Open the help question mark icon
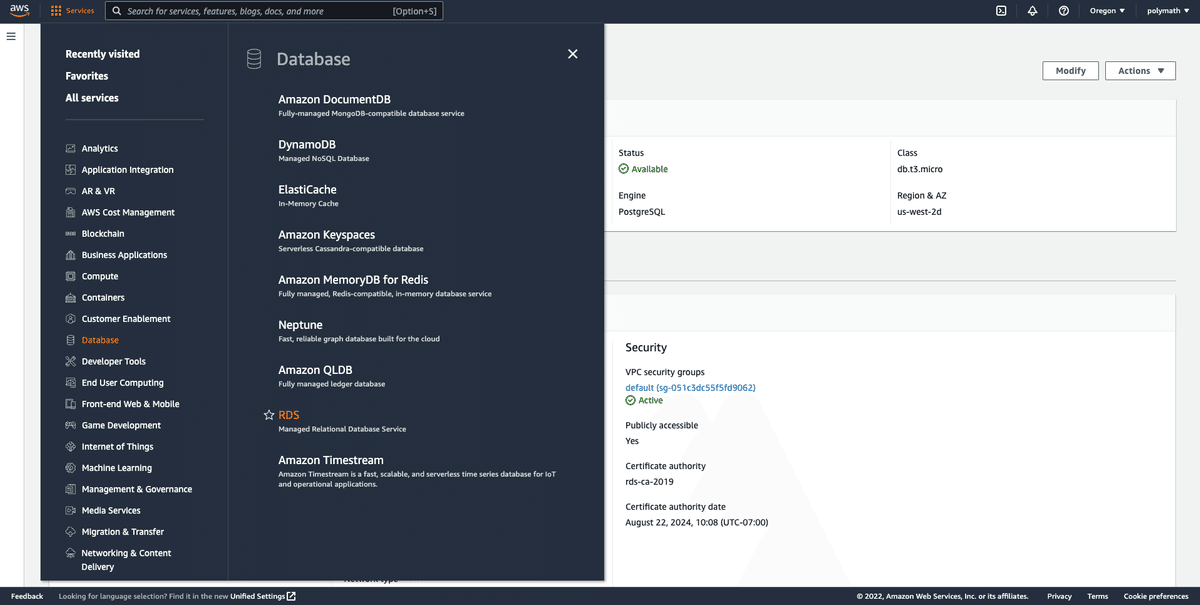Screen dimensions: 1200x605 1063,11
